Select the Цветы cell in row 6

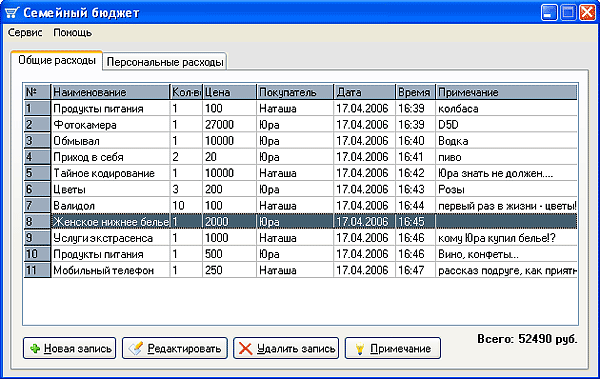coord(110,189)
